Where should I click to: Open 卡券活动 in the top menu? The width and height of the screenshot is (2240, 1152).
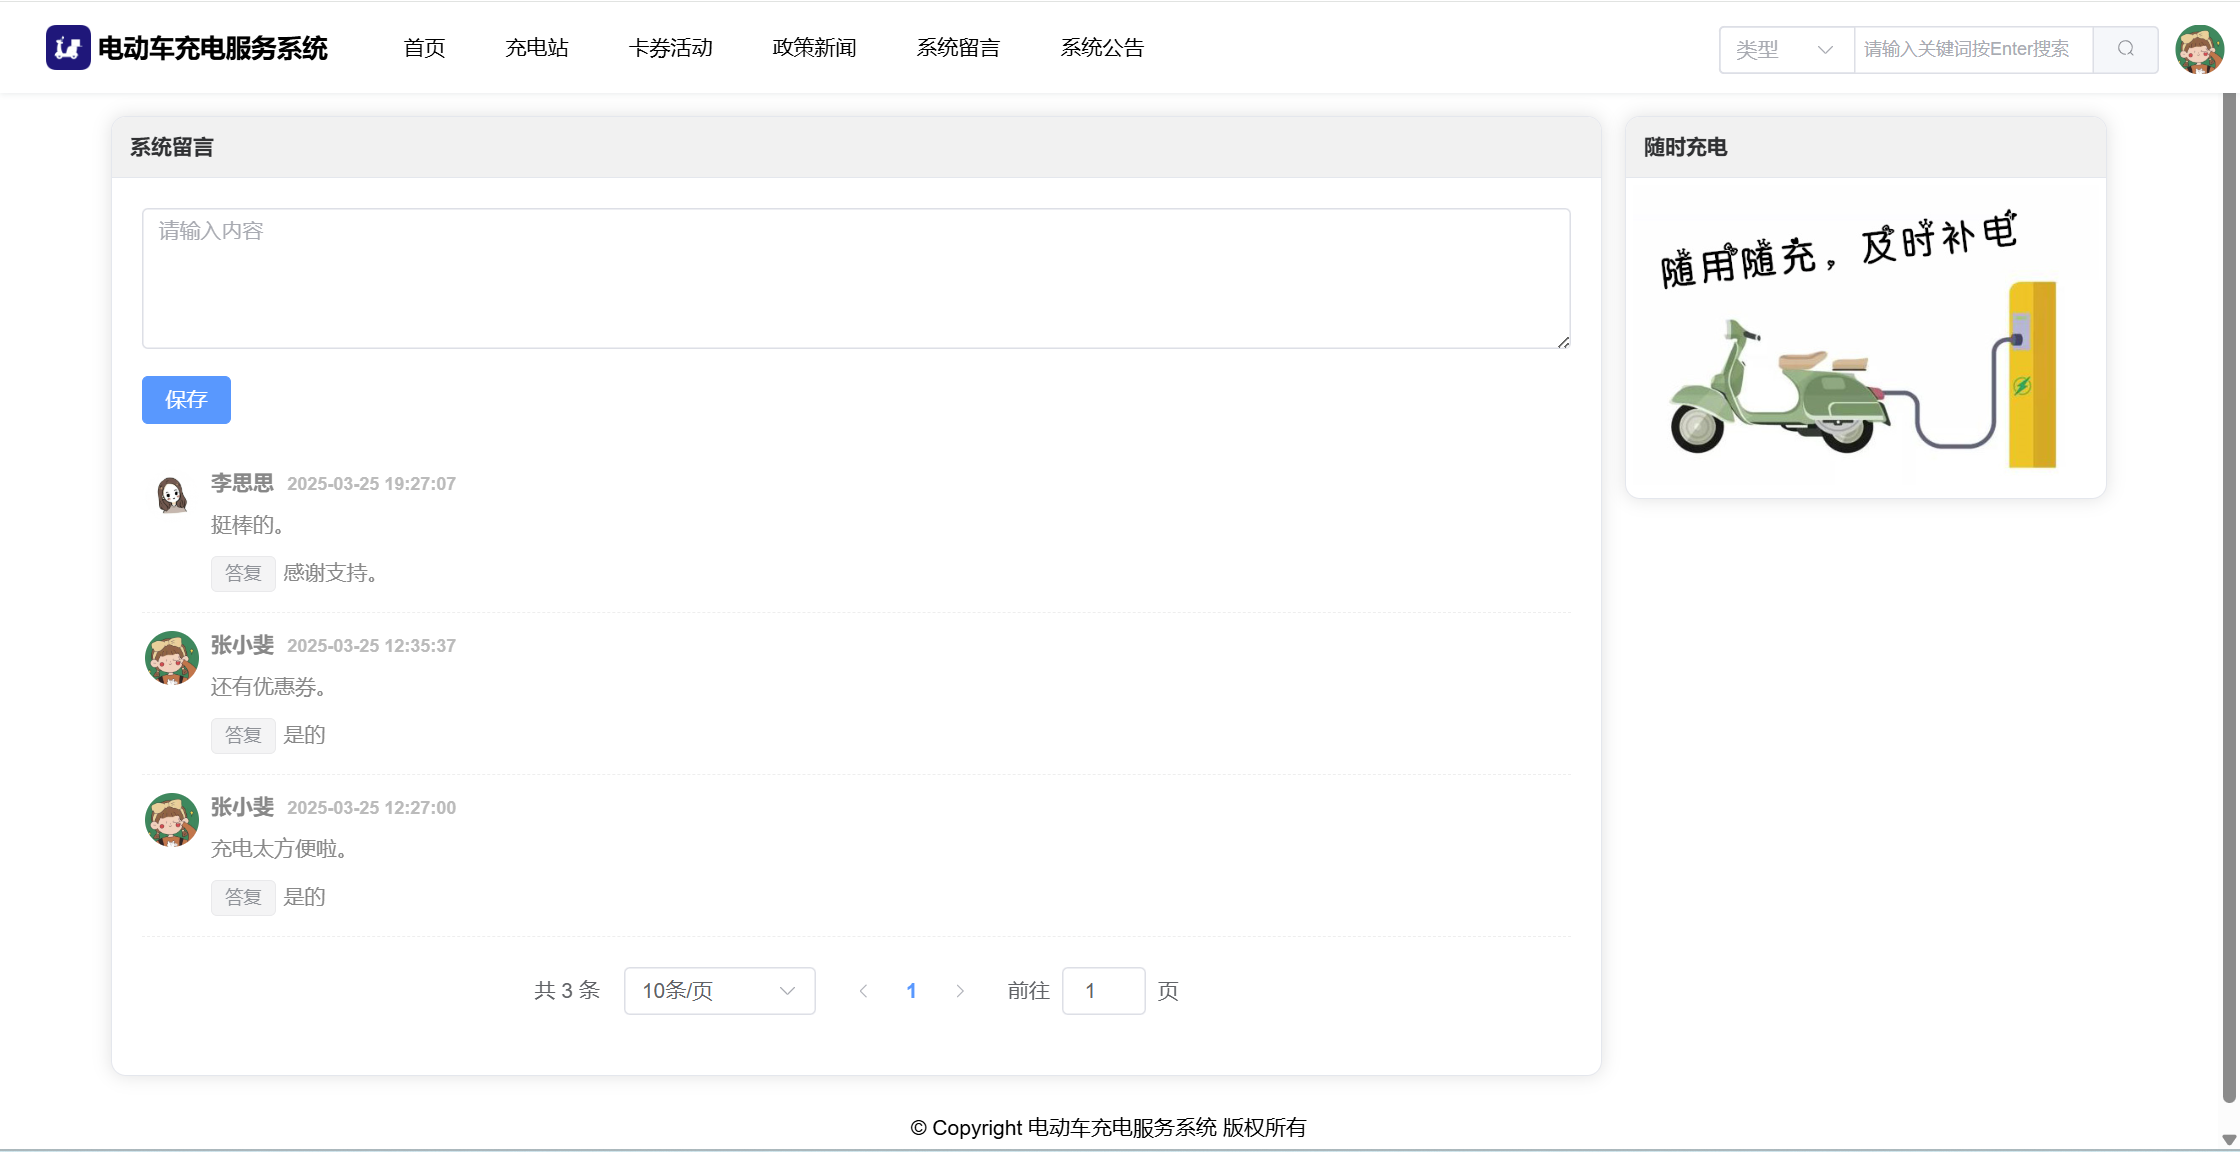[671, 48]
